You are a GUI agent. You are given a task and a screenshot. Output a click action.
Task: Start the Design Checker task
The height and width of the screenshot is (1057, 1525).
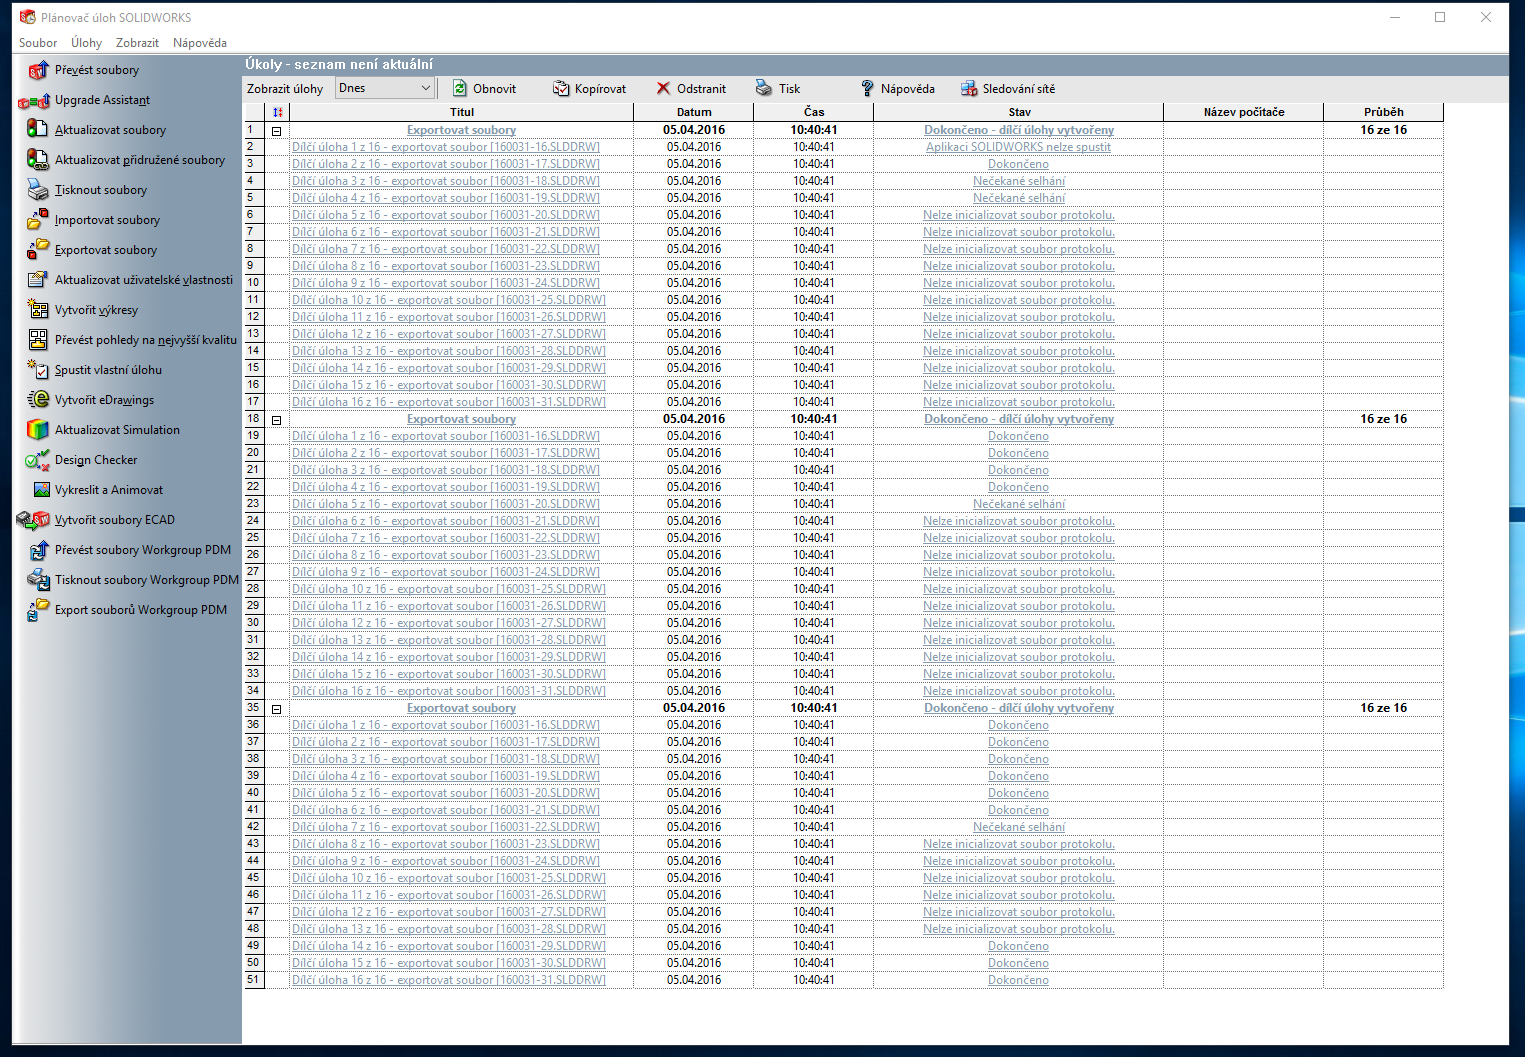pyautogui.click(x=96, y=460)
